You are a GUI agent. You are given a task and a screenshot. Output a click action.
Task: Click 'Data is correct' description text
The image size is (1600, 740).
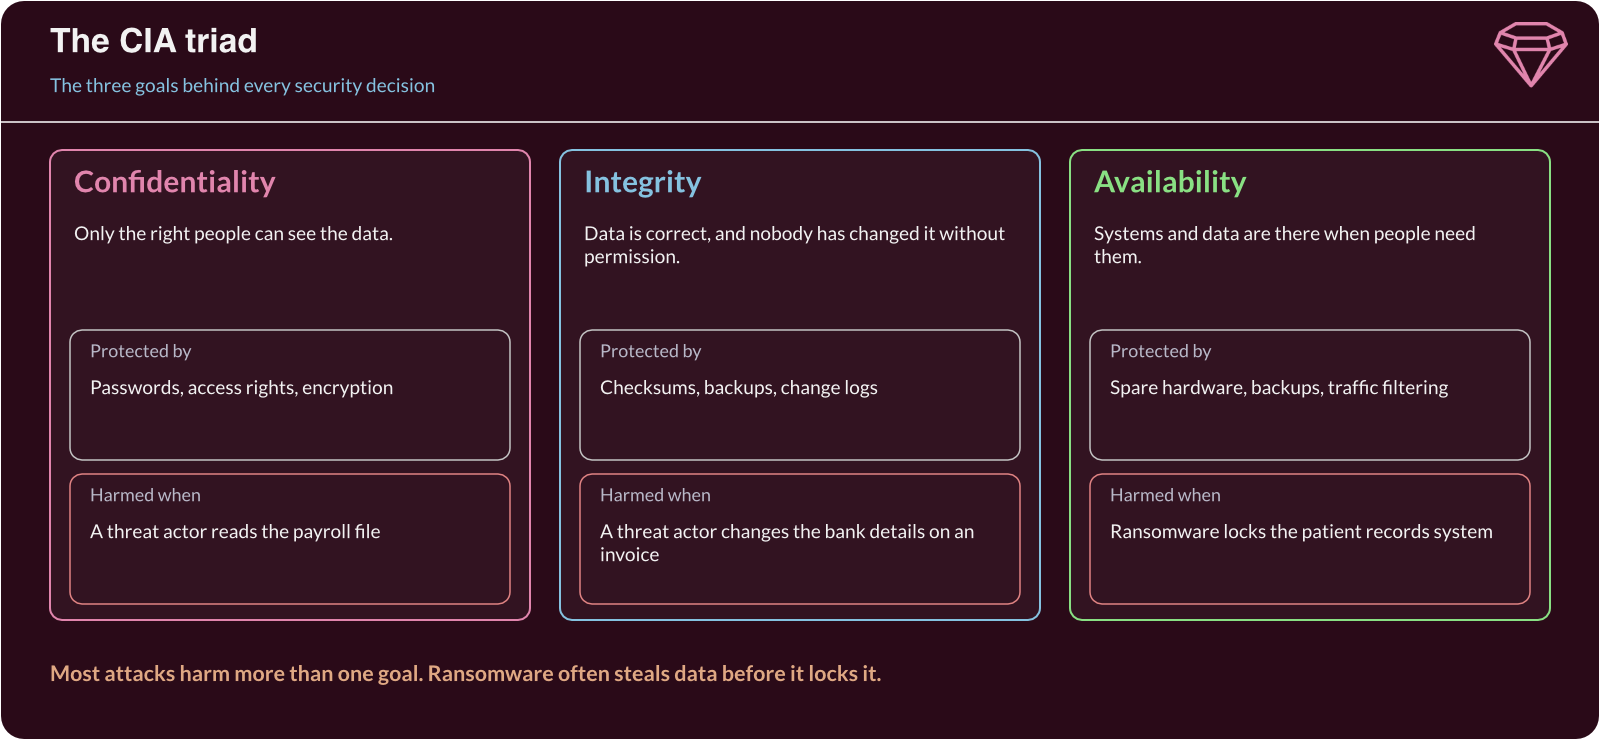[794, 245]
